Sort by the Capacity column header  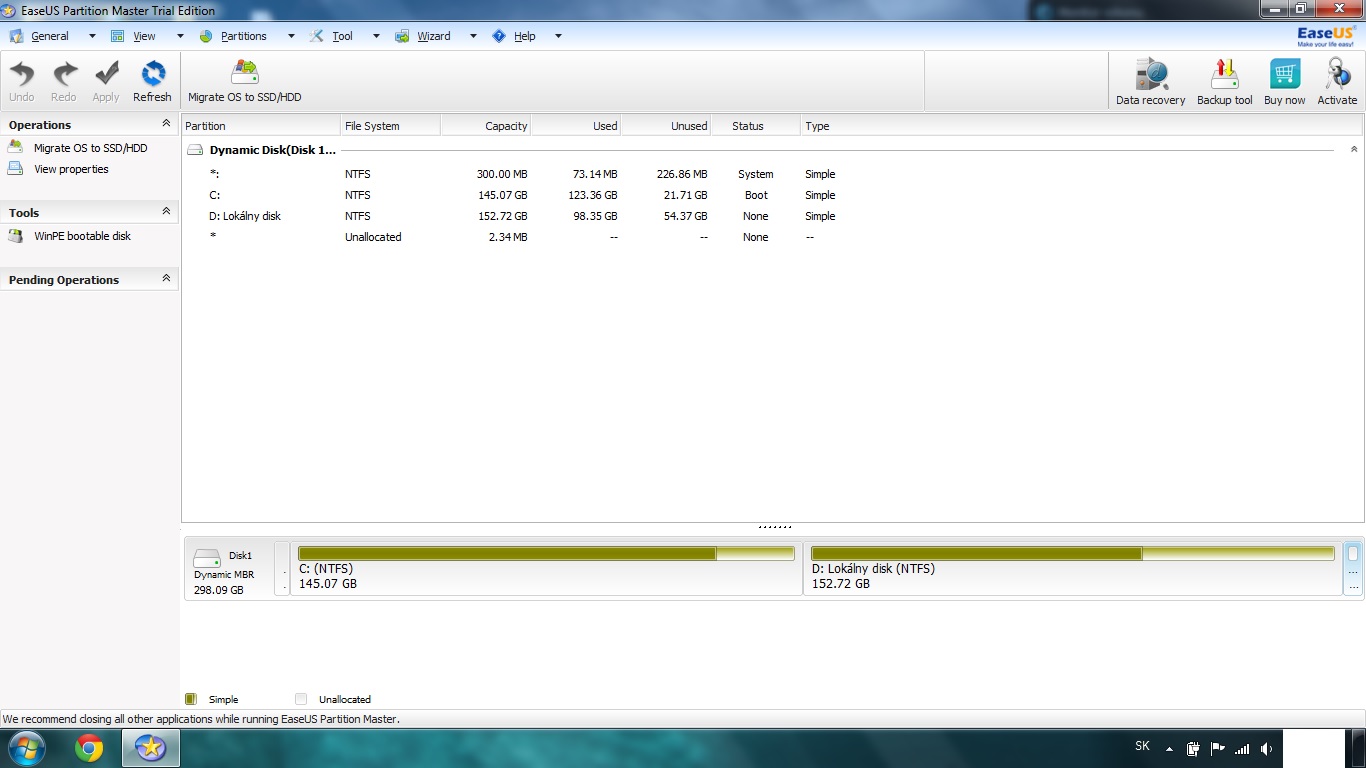pyautogui.click(x=485, y=126)
